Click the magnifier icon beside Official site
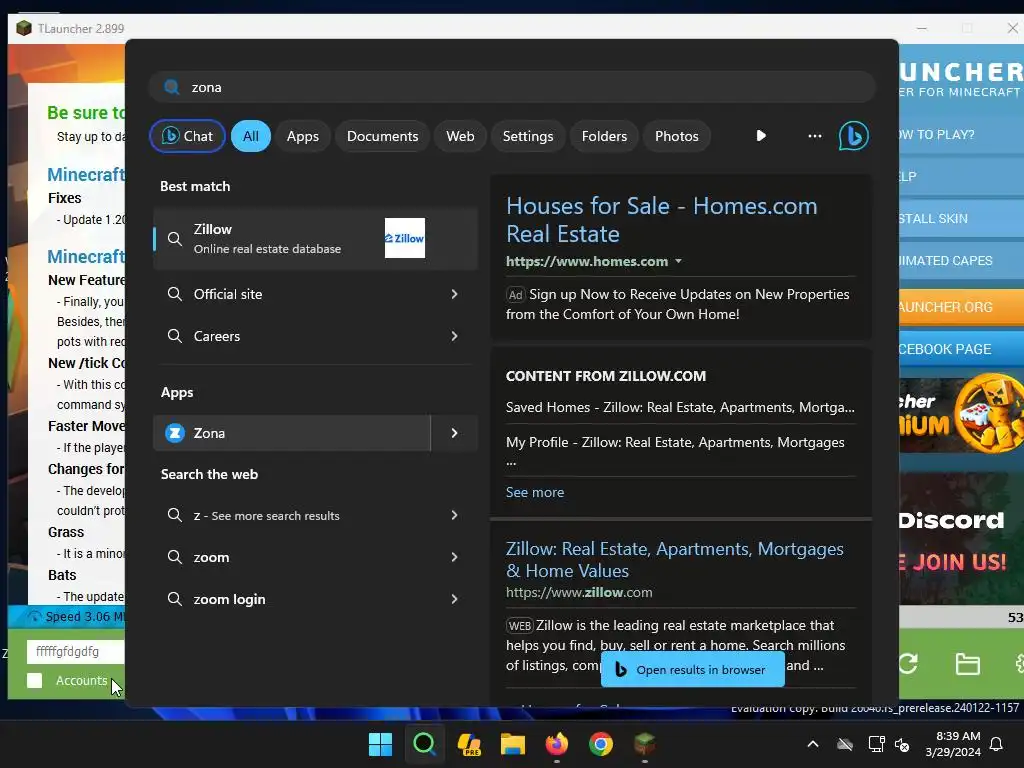Viewport: 1024px width, 768px height. pos(174,294)
